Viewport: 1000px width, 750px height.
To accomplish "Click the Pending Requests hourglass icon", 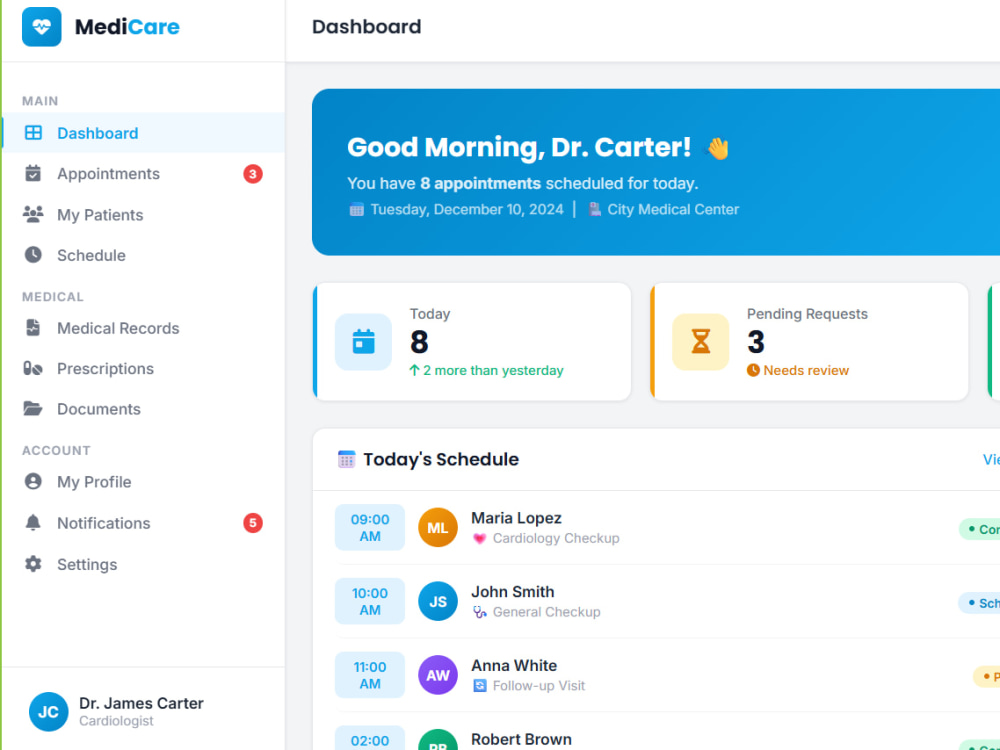I will pos(700,342).
